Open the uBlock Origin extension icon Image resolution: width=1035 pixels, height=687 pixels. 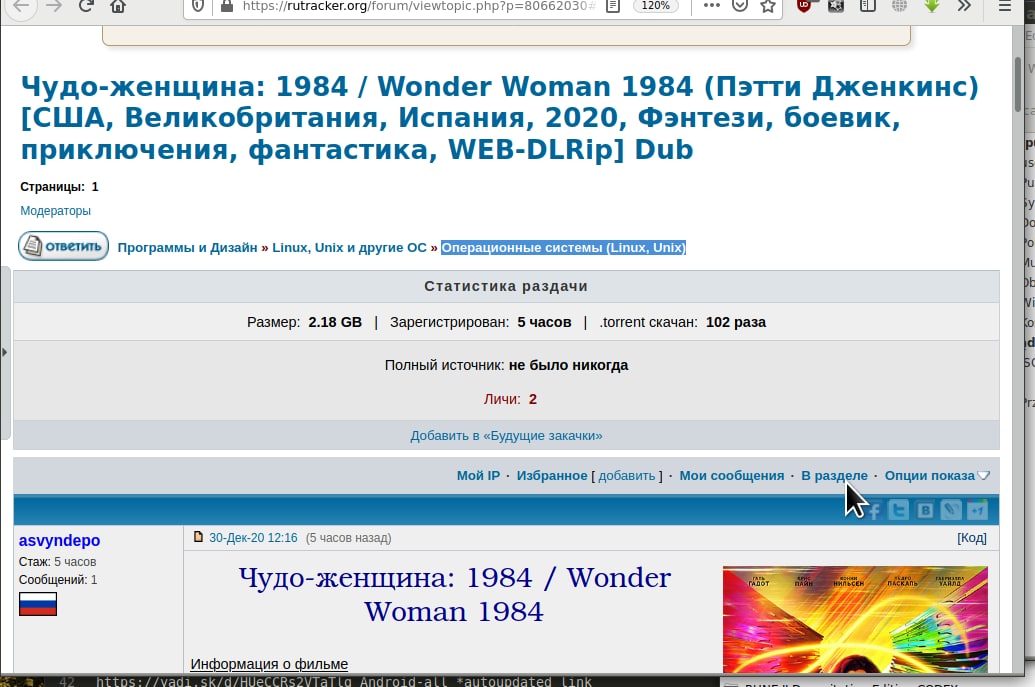(x=804, y=6)
